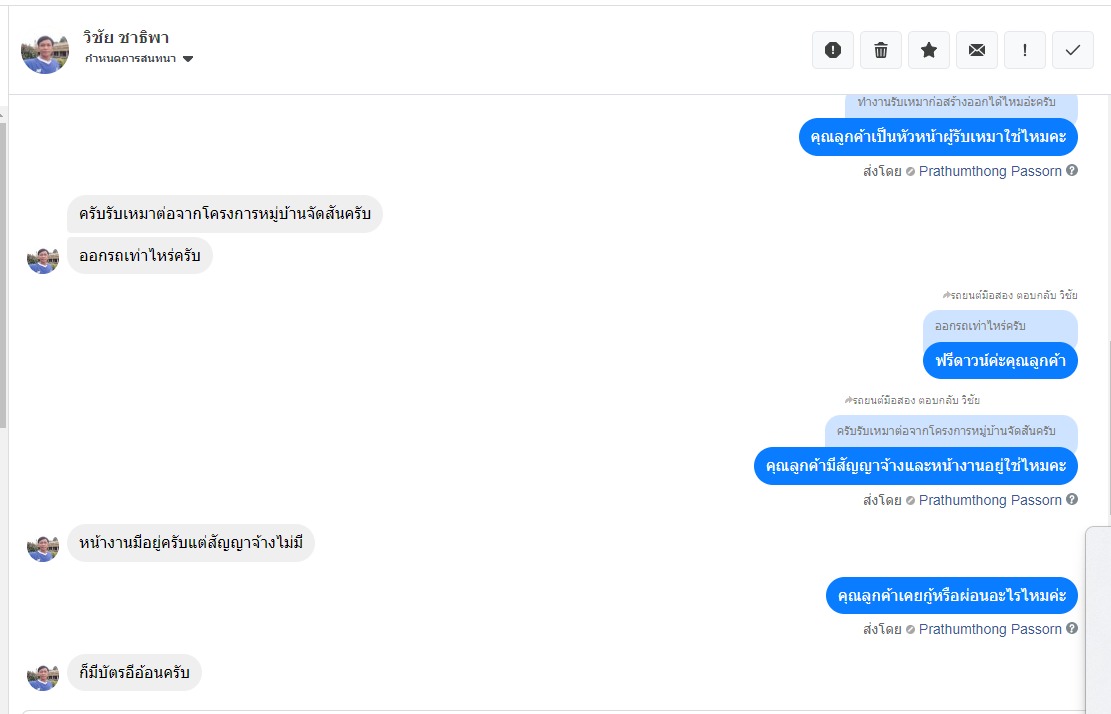
Task: Click the คุณลูกค้าเคยกู้หรือผ่อนอะไรไหมค่ะ message bubble
Action: point(952,596)
